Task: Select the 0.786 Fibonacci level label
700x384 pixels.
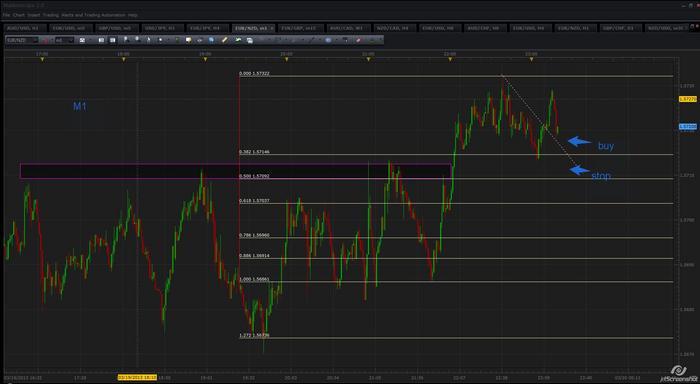Action: click(254, 235)
